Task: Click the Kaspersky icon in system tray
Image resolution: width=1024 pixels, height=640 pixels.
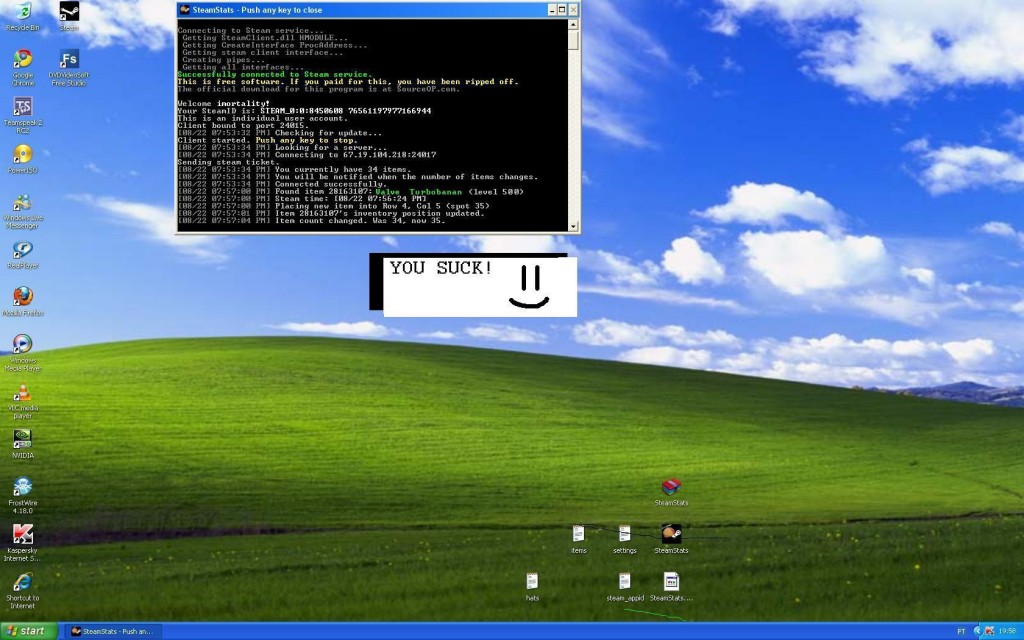Action: (989, 631)
